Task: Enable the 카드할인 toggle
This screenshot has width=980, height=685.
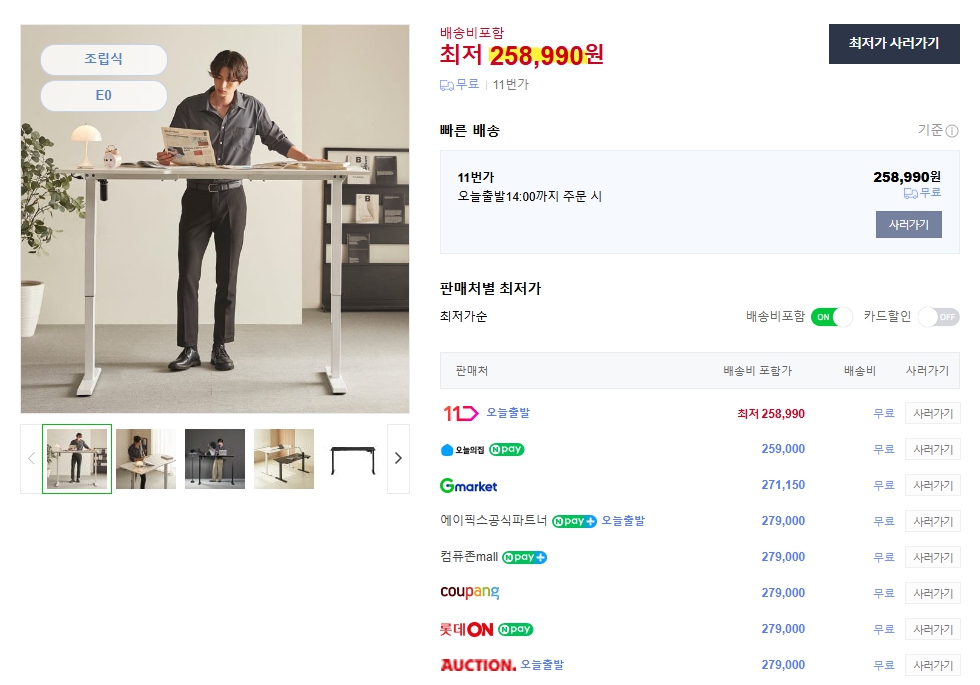Action: click(x=938, y=317)
